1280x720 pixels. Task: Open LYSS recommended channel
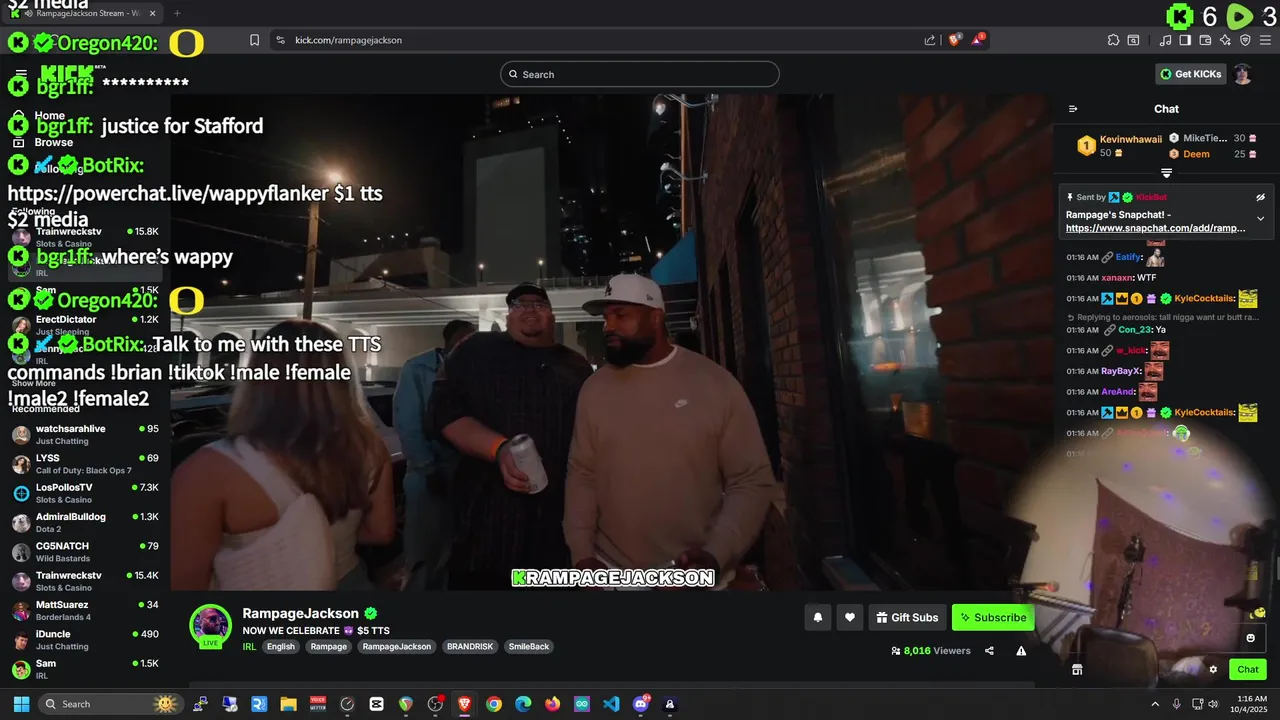pyautogui.click(x=85, y=464)
